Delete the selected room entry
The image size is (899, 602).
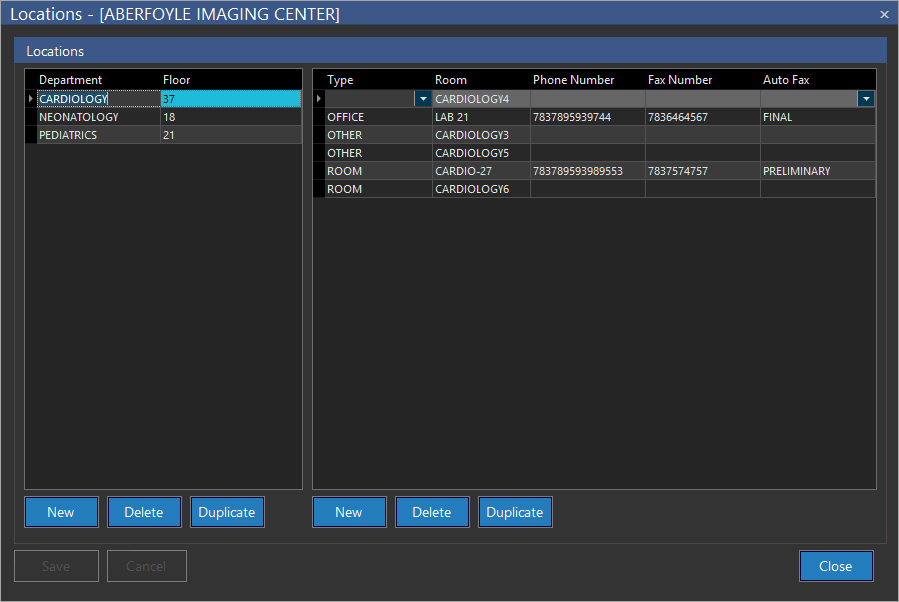432,512
